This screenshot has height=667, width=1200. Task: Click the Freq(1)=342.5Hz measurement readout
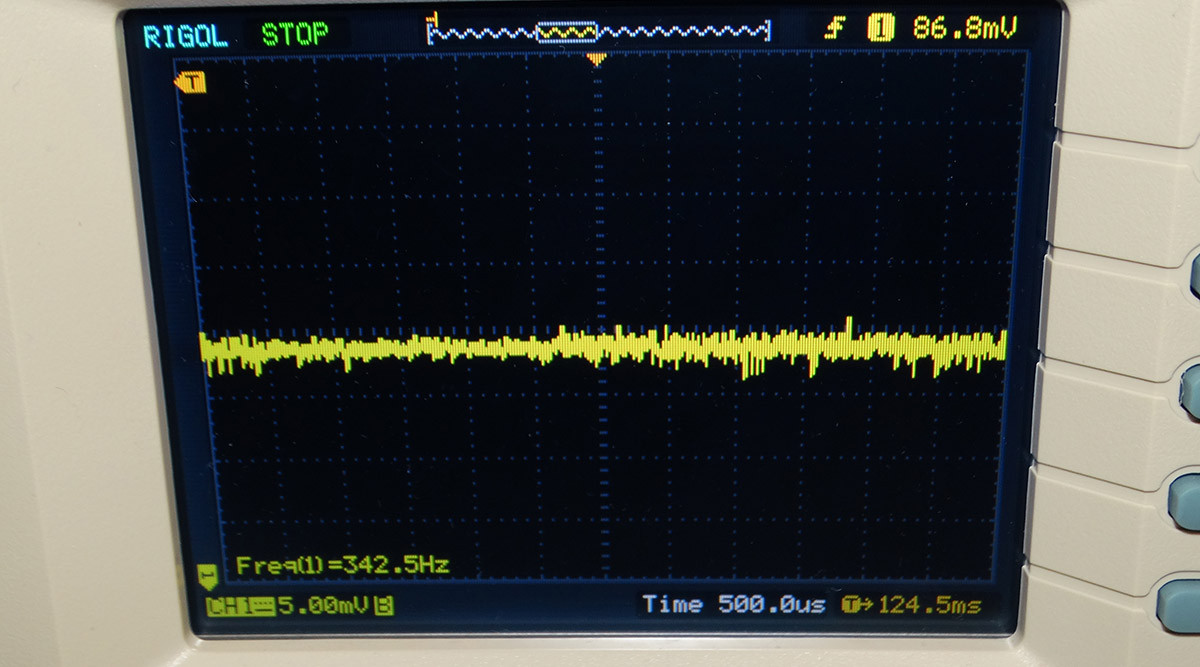point(342,566)
